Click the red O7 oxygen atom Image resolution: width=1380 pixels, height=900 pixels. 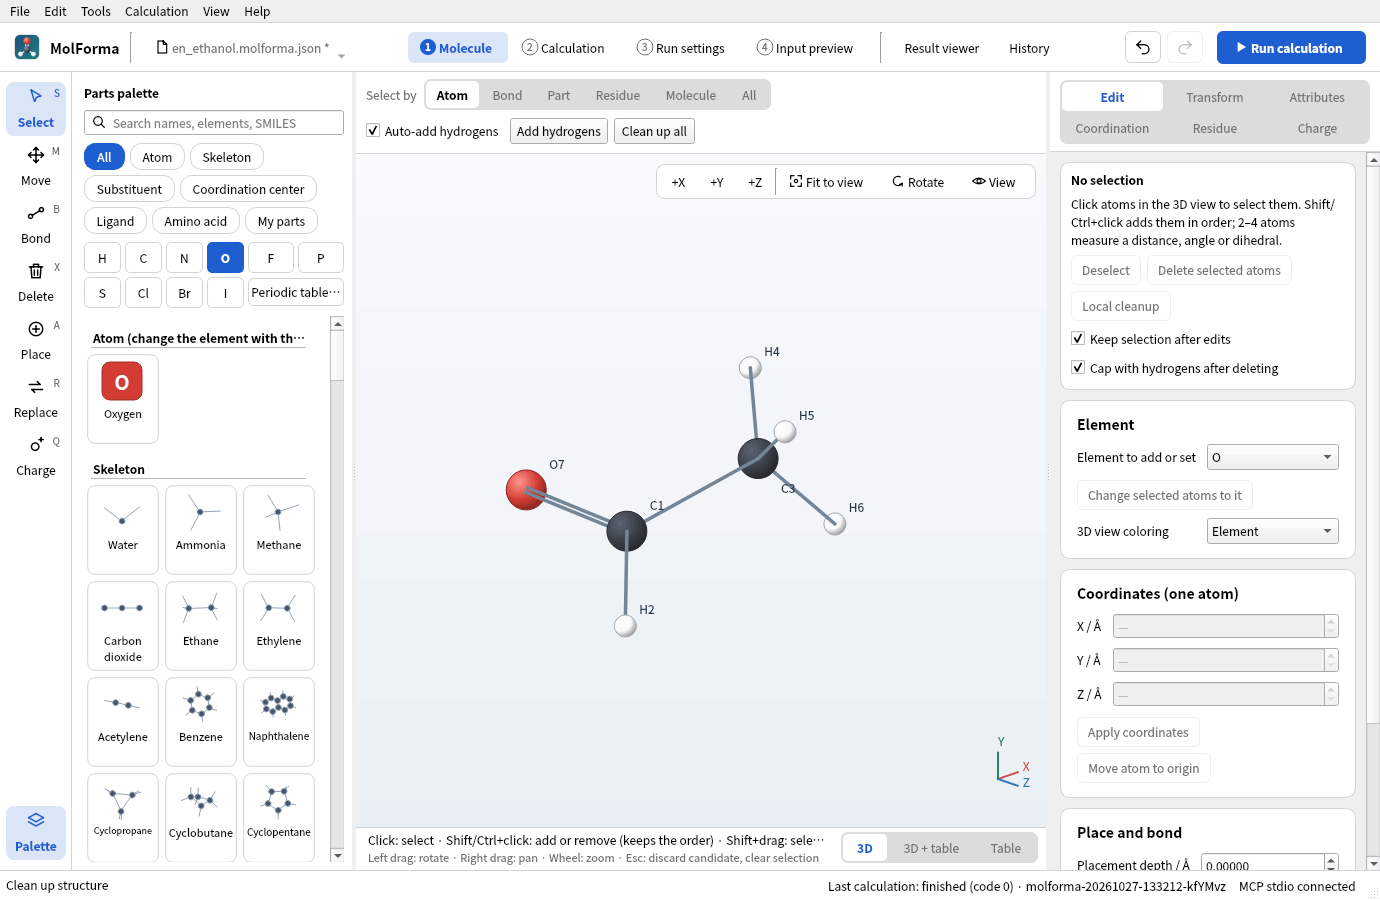pyautogui.click(x=526, y=490)
